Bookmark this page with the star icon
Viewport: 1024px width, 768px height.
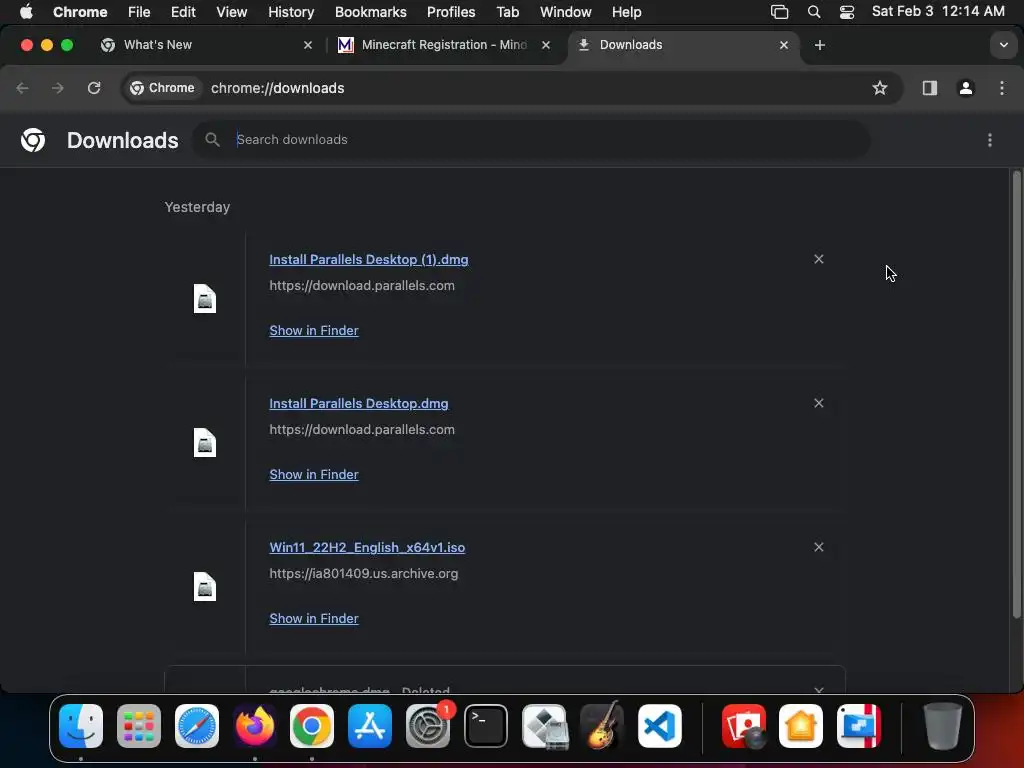880,88
